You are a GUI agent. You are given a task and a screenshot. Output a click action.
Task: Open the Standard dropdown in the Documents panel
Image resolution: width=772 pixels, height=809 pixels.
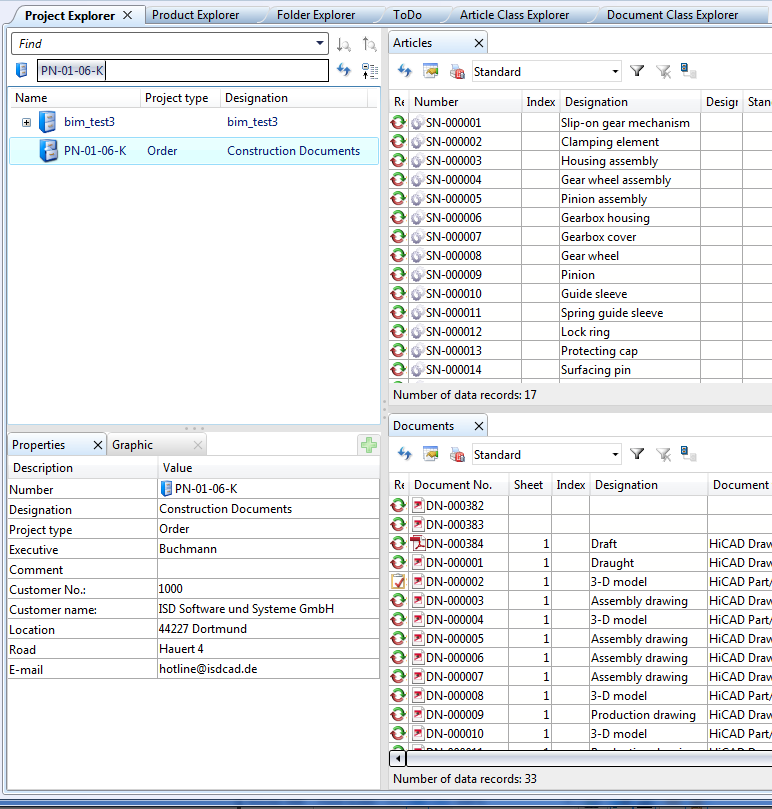[x=614, y=455]
